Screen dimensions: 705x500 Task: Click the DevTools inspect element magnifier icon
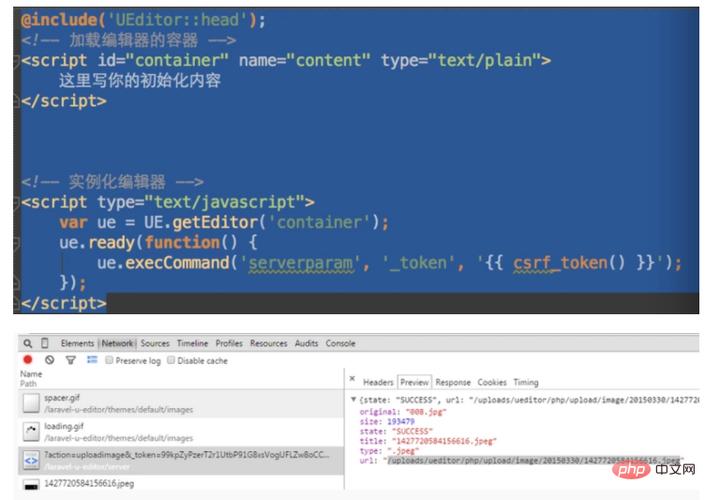(28, 344)
